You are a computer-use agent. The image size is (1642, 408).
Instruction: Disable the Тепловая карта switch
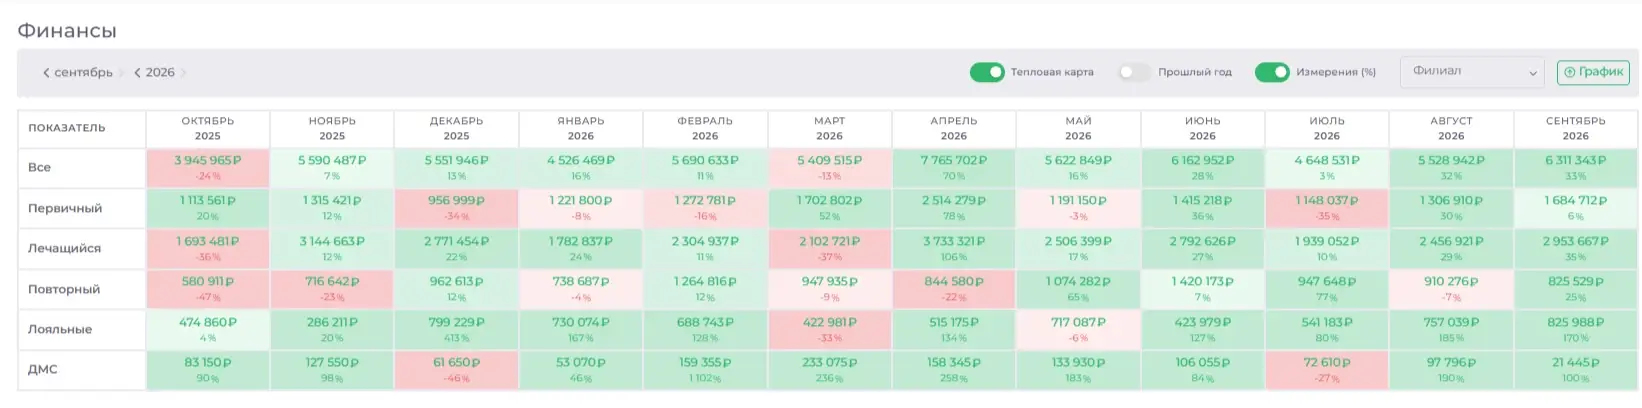pos(987,72)
